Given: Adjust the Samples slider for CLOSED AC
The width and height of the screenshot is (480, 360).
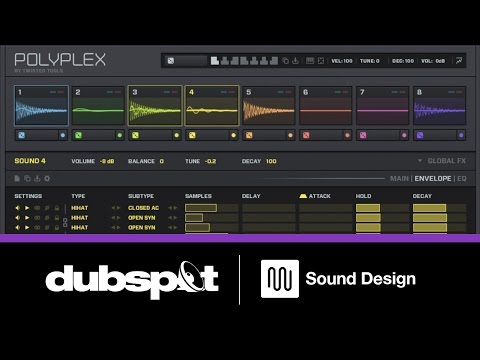Looking at the screenshot, I should pos(212,208).
